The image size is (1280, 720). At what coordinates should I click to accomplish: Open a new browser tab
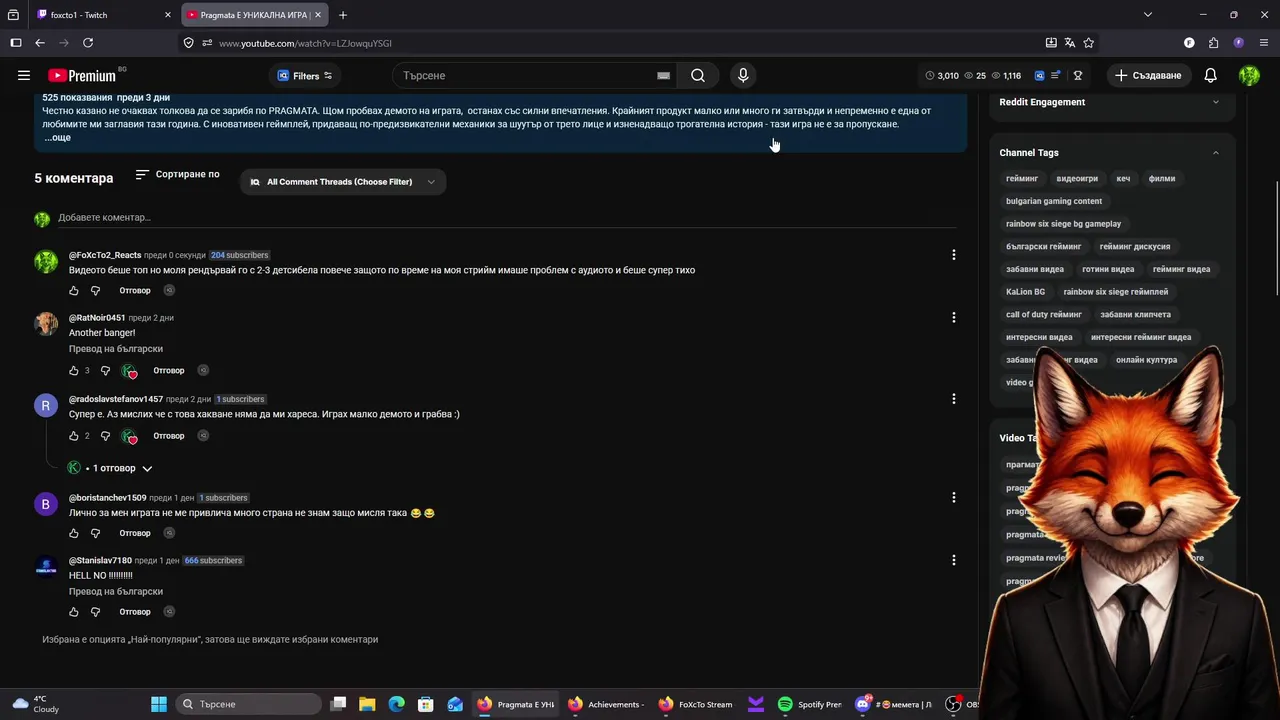(x=343, y=15)
